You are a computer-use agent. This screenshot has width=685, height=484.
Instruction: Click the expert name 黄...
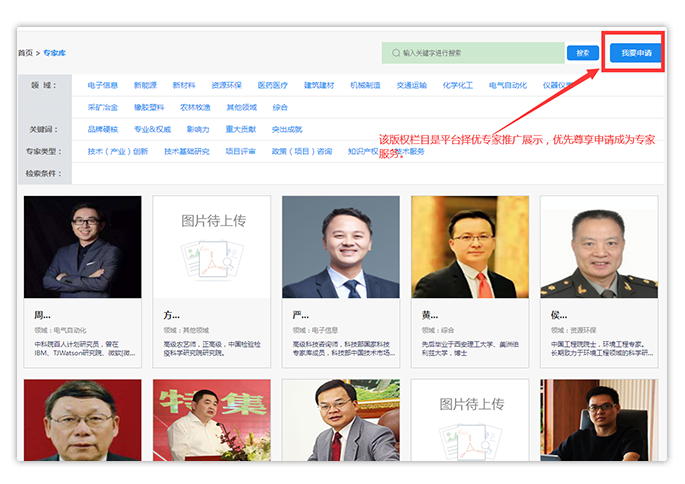coord(430,315)
